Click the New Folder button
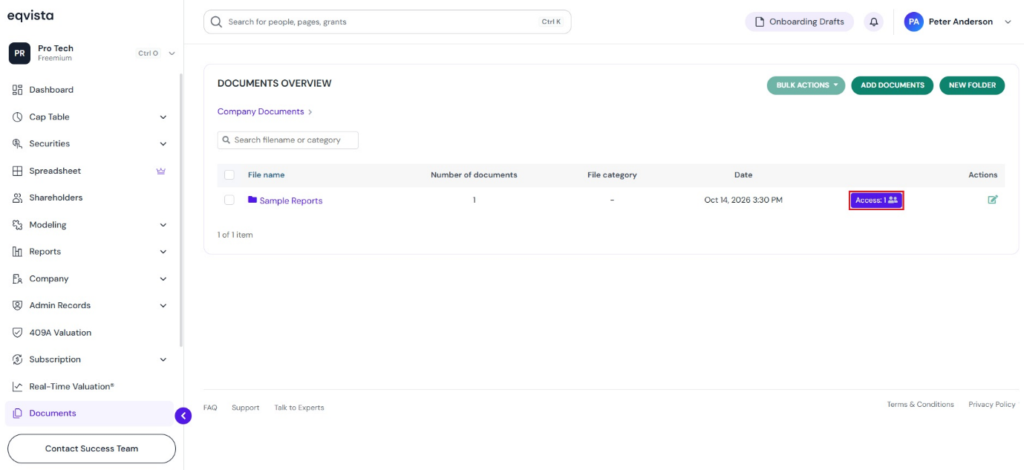Image resolution: width=1024 pixels, height=470 pixels. pos(972,86)
